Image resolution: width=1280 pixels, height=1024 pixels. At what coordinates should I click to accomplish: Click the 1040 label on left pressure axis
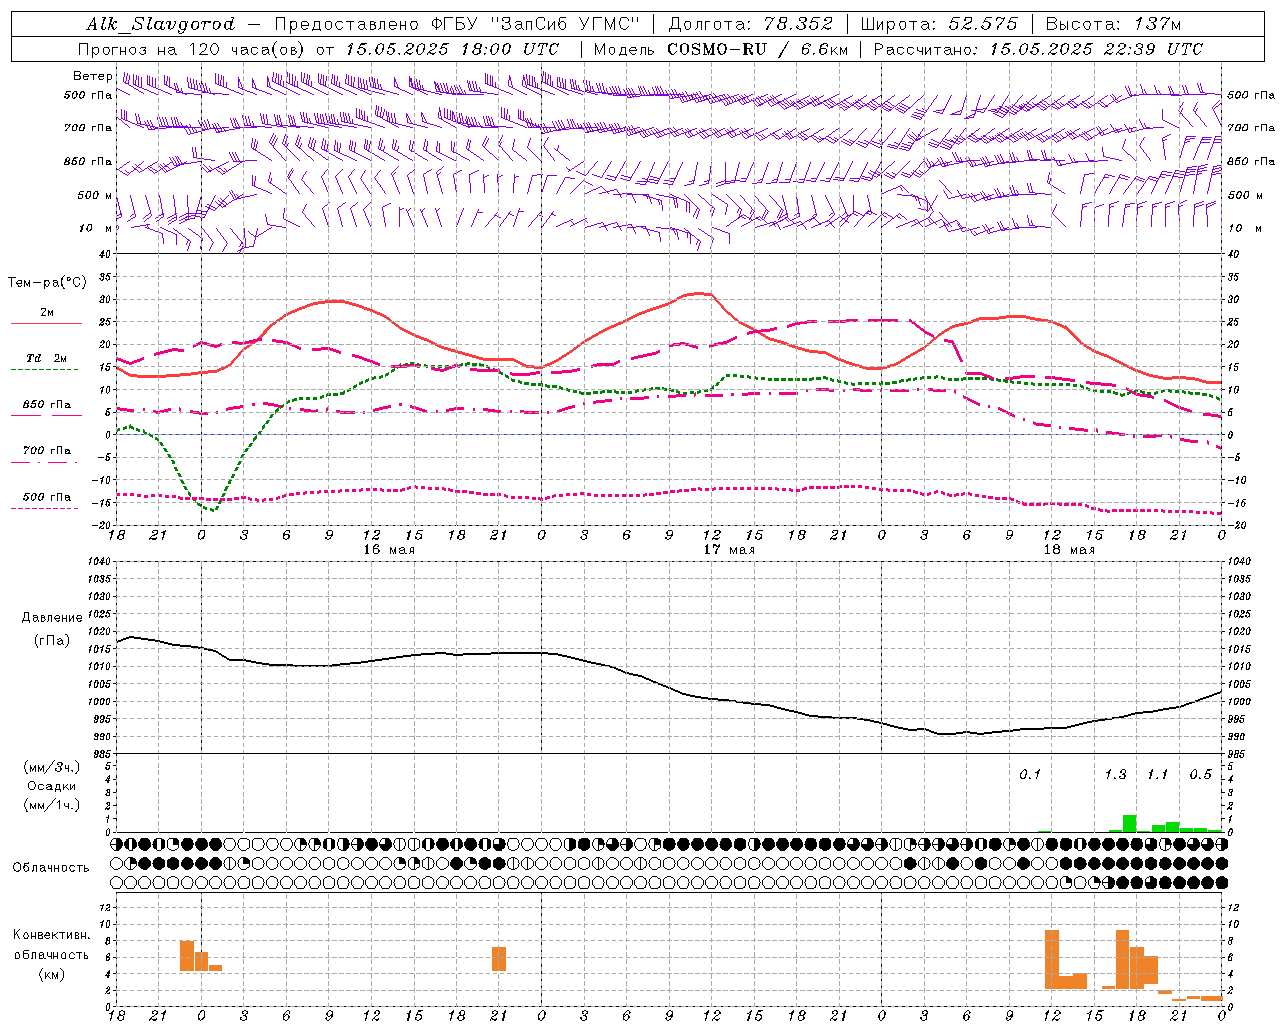99,561
